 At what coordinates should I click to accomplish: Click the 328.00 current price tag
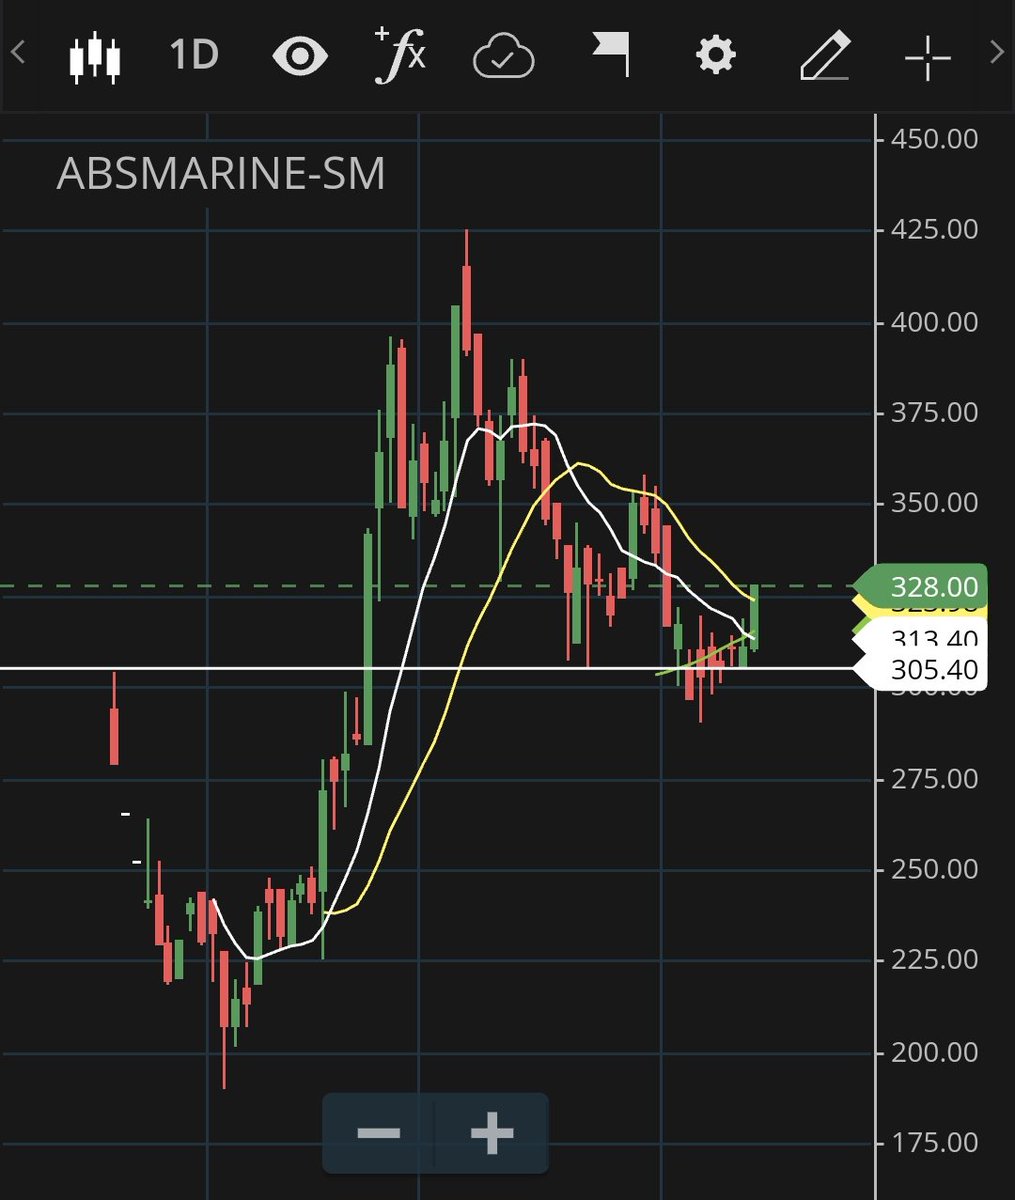[x=919, y=586]
